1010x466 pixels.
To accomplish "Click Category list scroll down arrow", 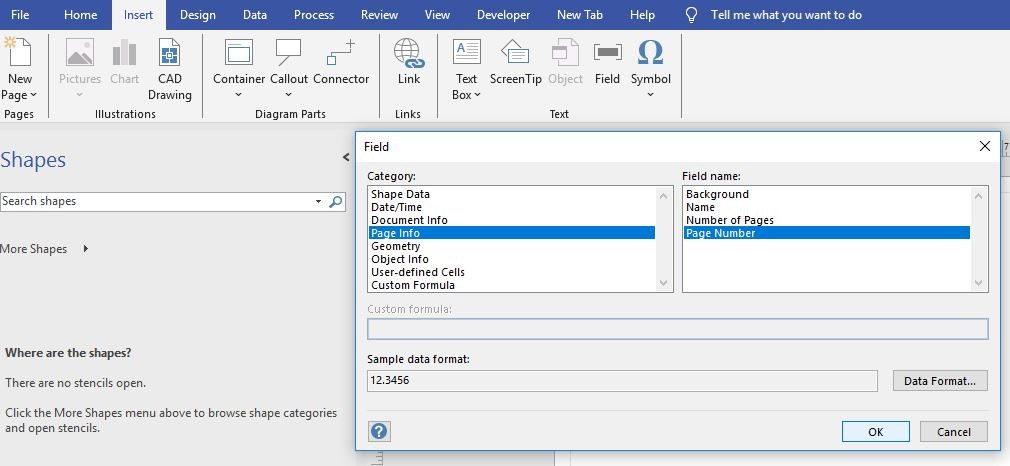I will pos(664,283).
